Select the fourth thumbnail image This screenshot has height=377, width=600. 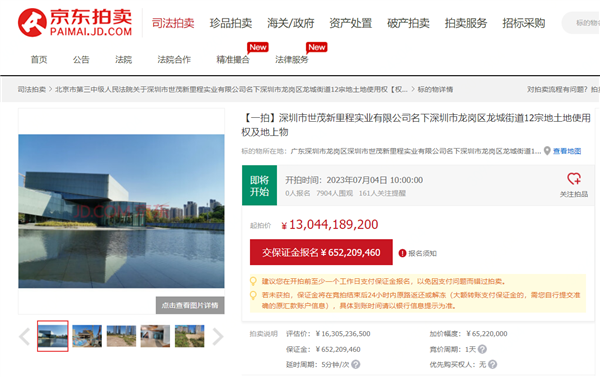point(155,336)
